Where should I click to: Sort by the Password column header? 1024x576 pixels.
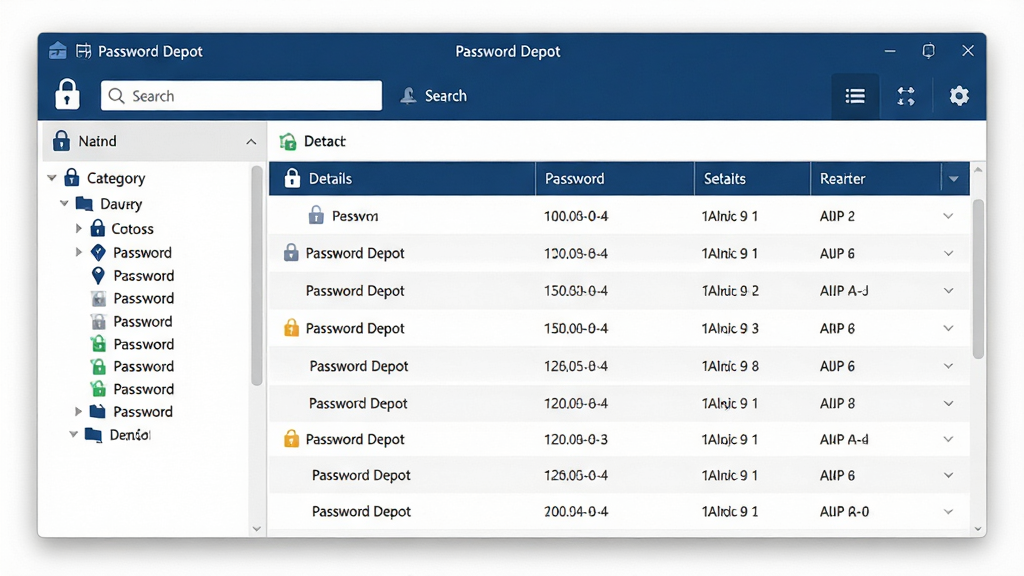click(x=615, y=179)
